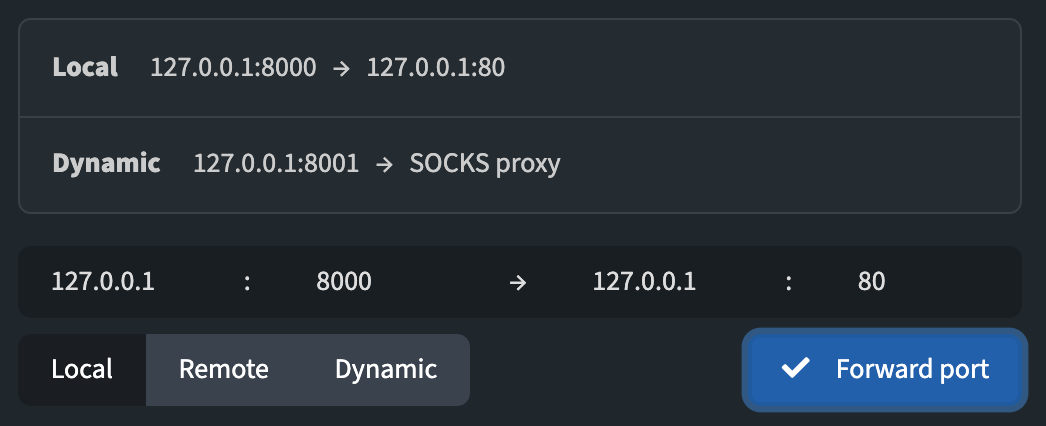Focus the source port 8000 input field
This screenshot has width=1046, height=426.
pyautogui.click(x=400, y=282)
